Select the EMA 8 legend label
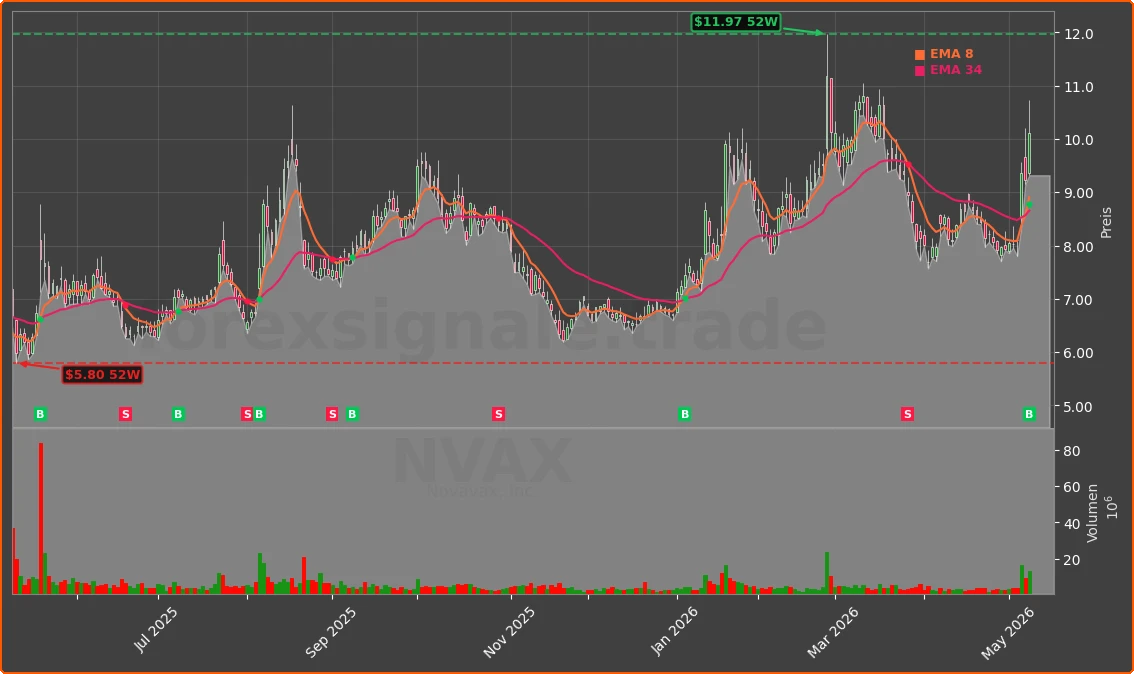Viewport: 1134px width, 674px height. 951,54
